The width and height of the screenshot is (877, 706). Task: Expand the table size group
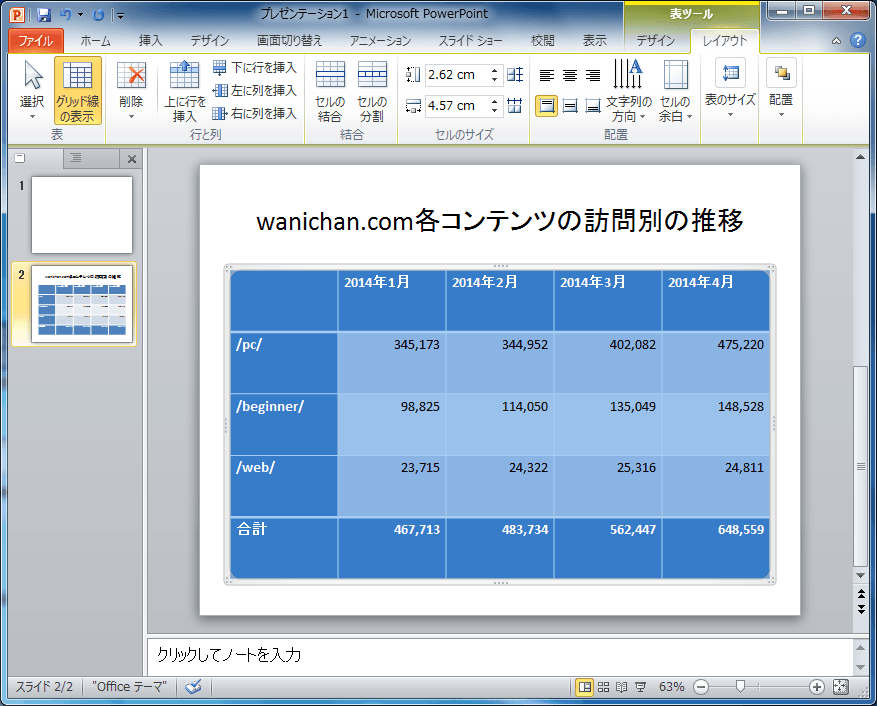tap(730, 88)
